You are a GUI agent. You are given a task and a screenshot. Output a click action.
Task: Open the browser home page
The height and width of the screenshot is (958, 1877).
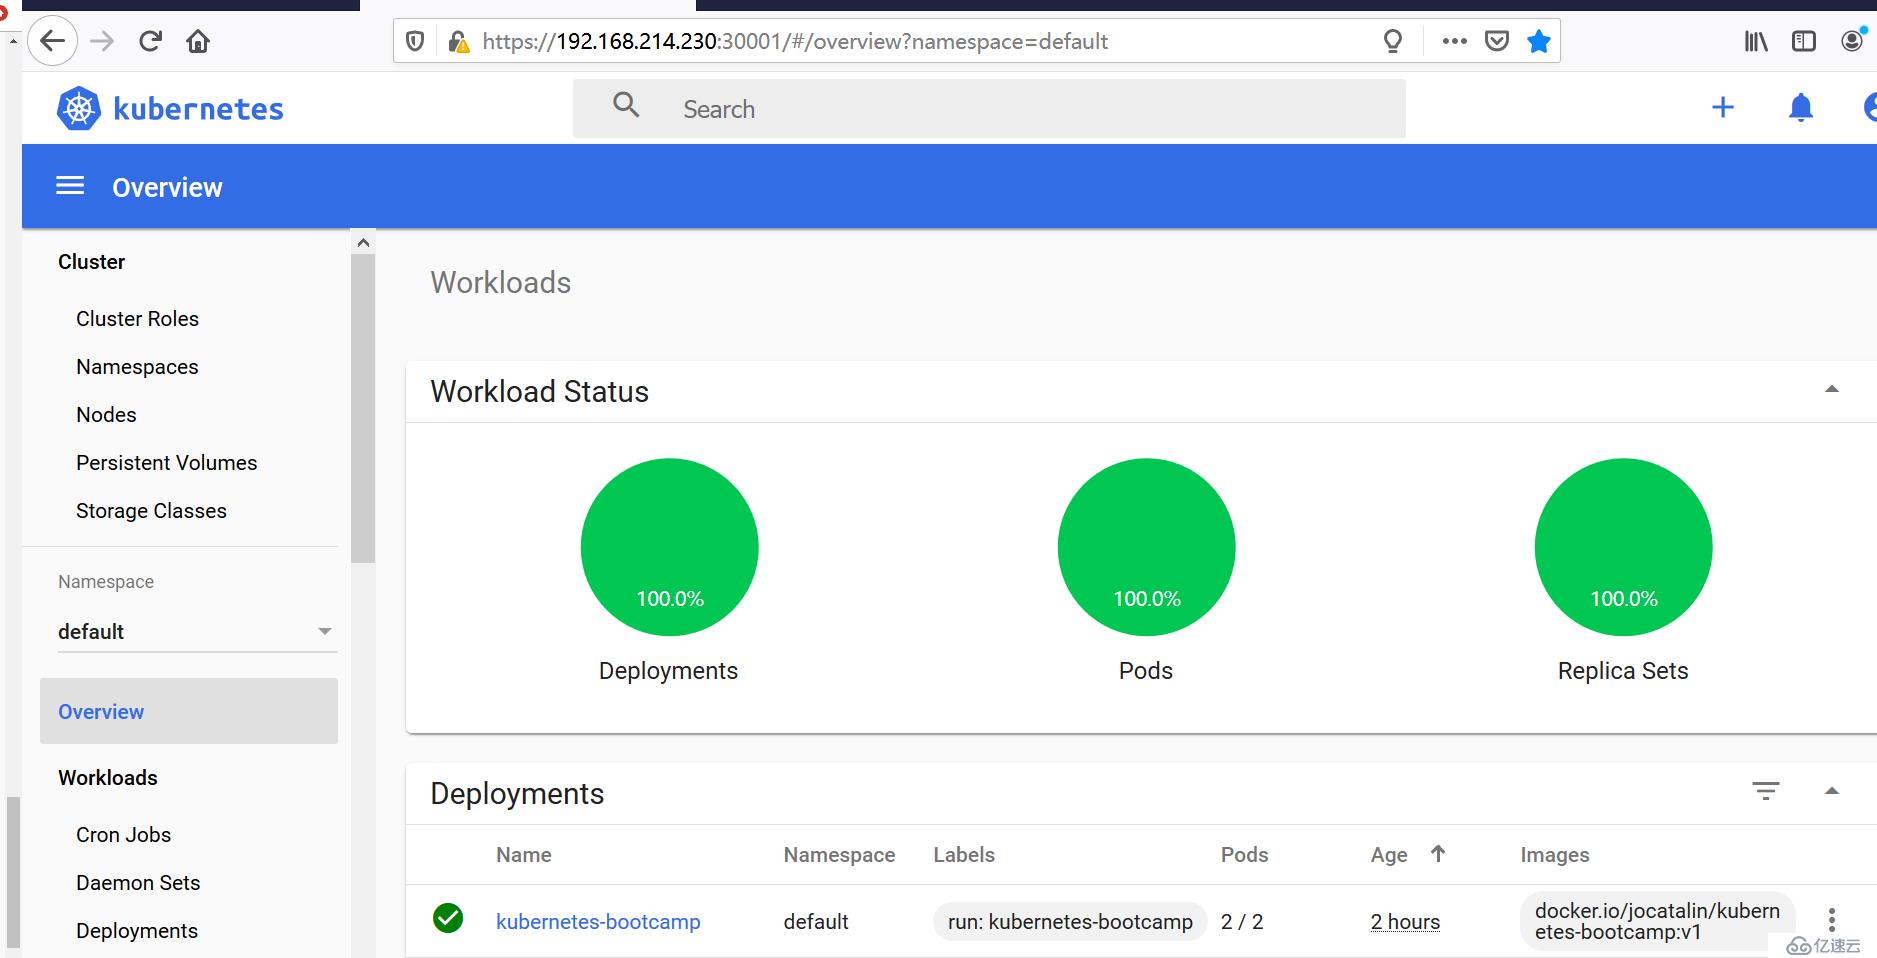tap(198, 41)
